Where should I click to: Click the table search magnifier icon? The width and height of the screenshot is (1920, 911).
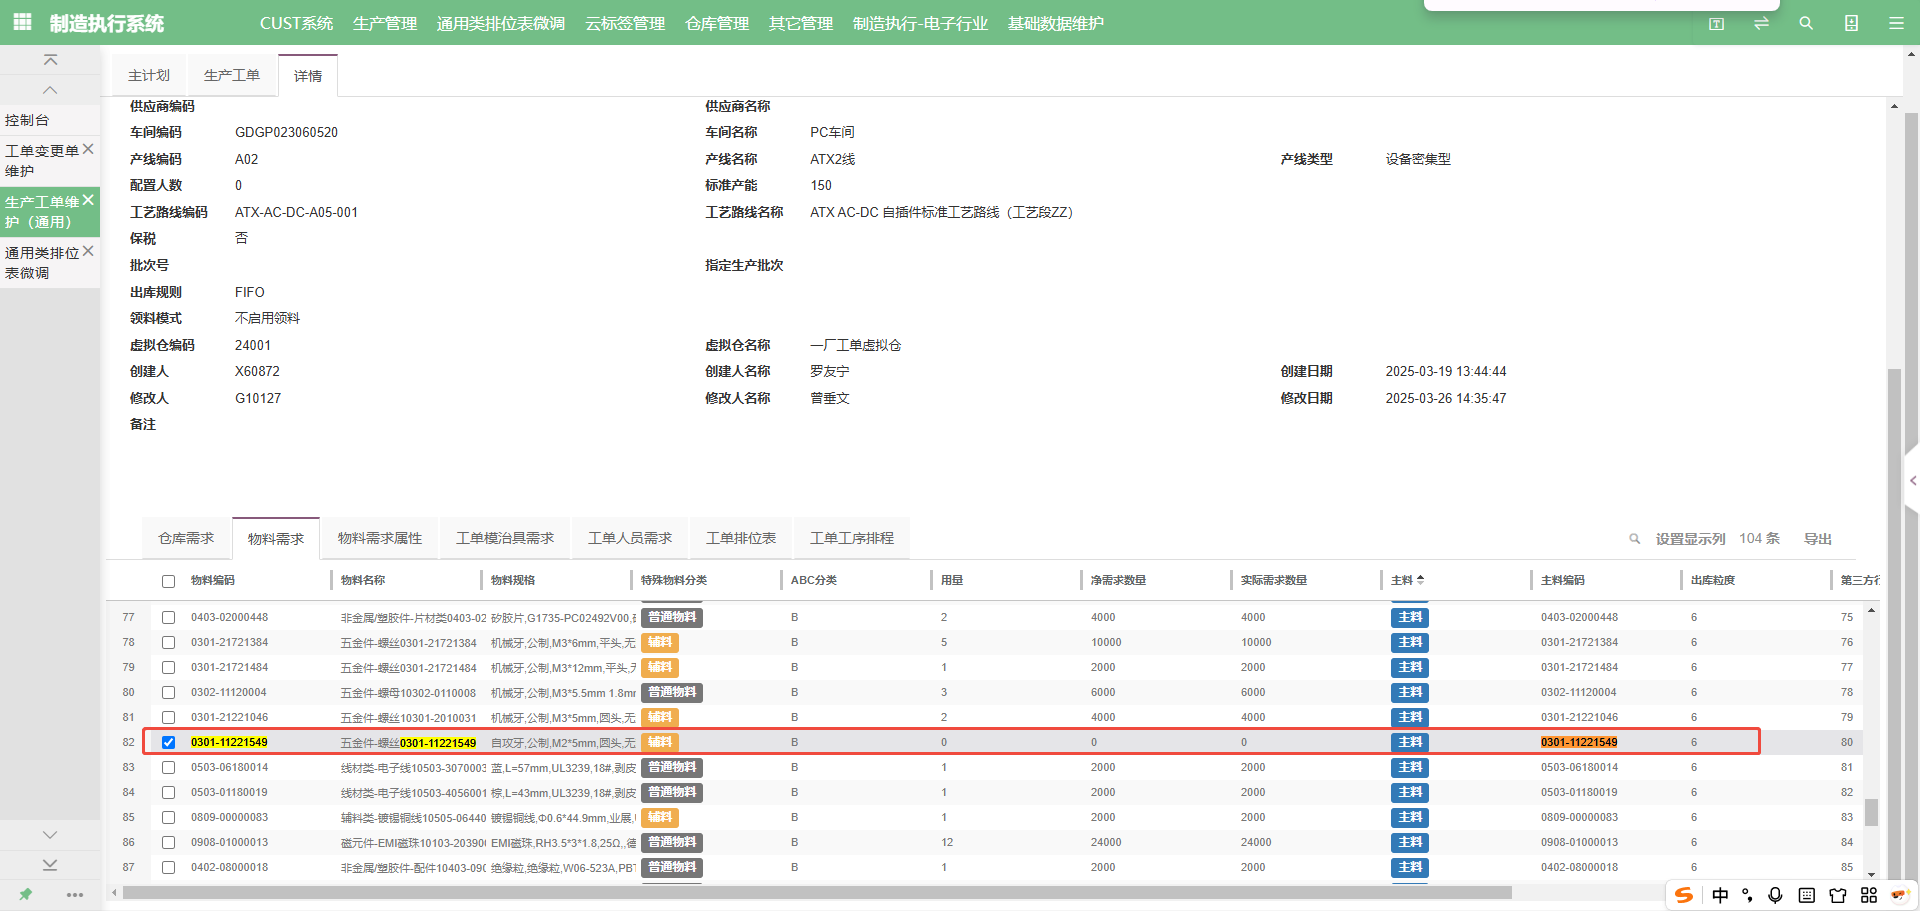(x=1635, y=539)
